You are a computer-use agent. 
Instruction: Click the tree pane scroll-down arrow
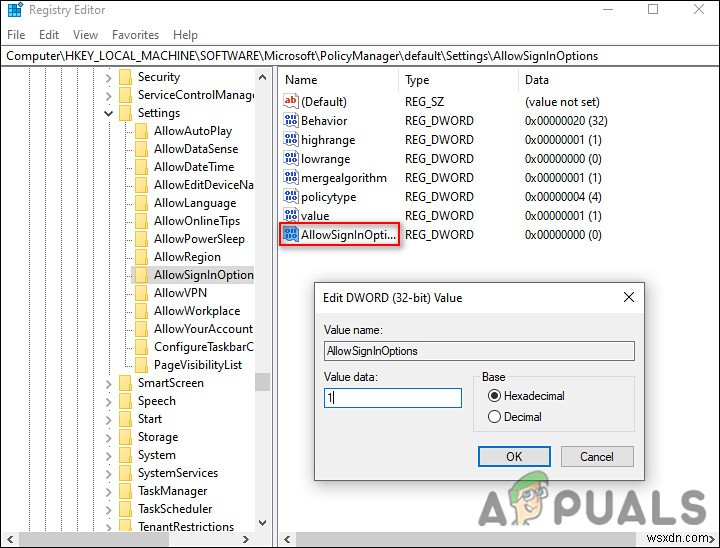[262, 523]
